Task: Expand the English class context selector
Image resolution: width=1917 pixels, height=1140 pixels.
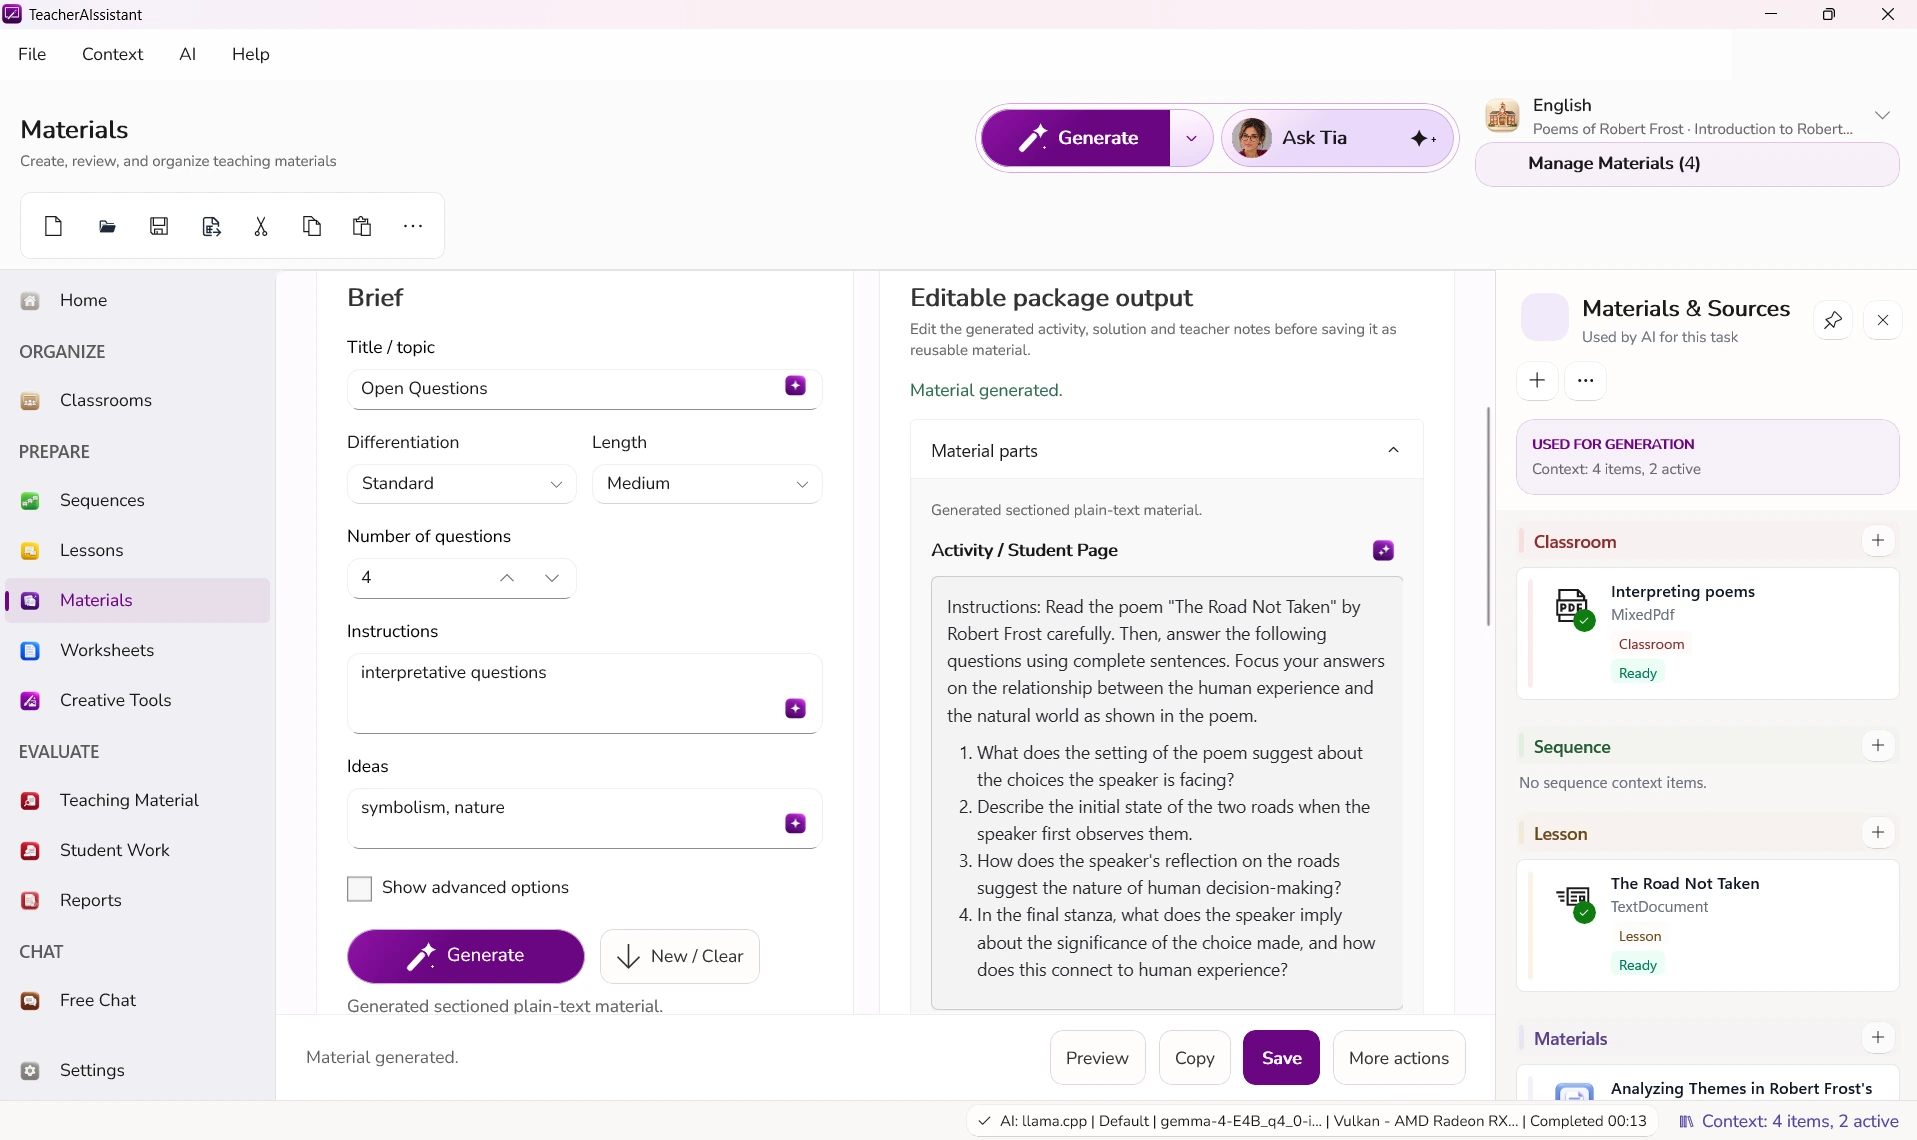Action: point(1882,115)
